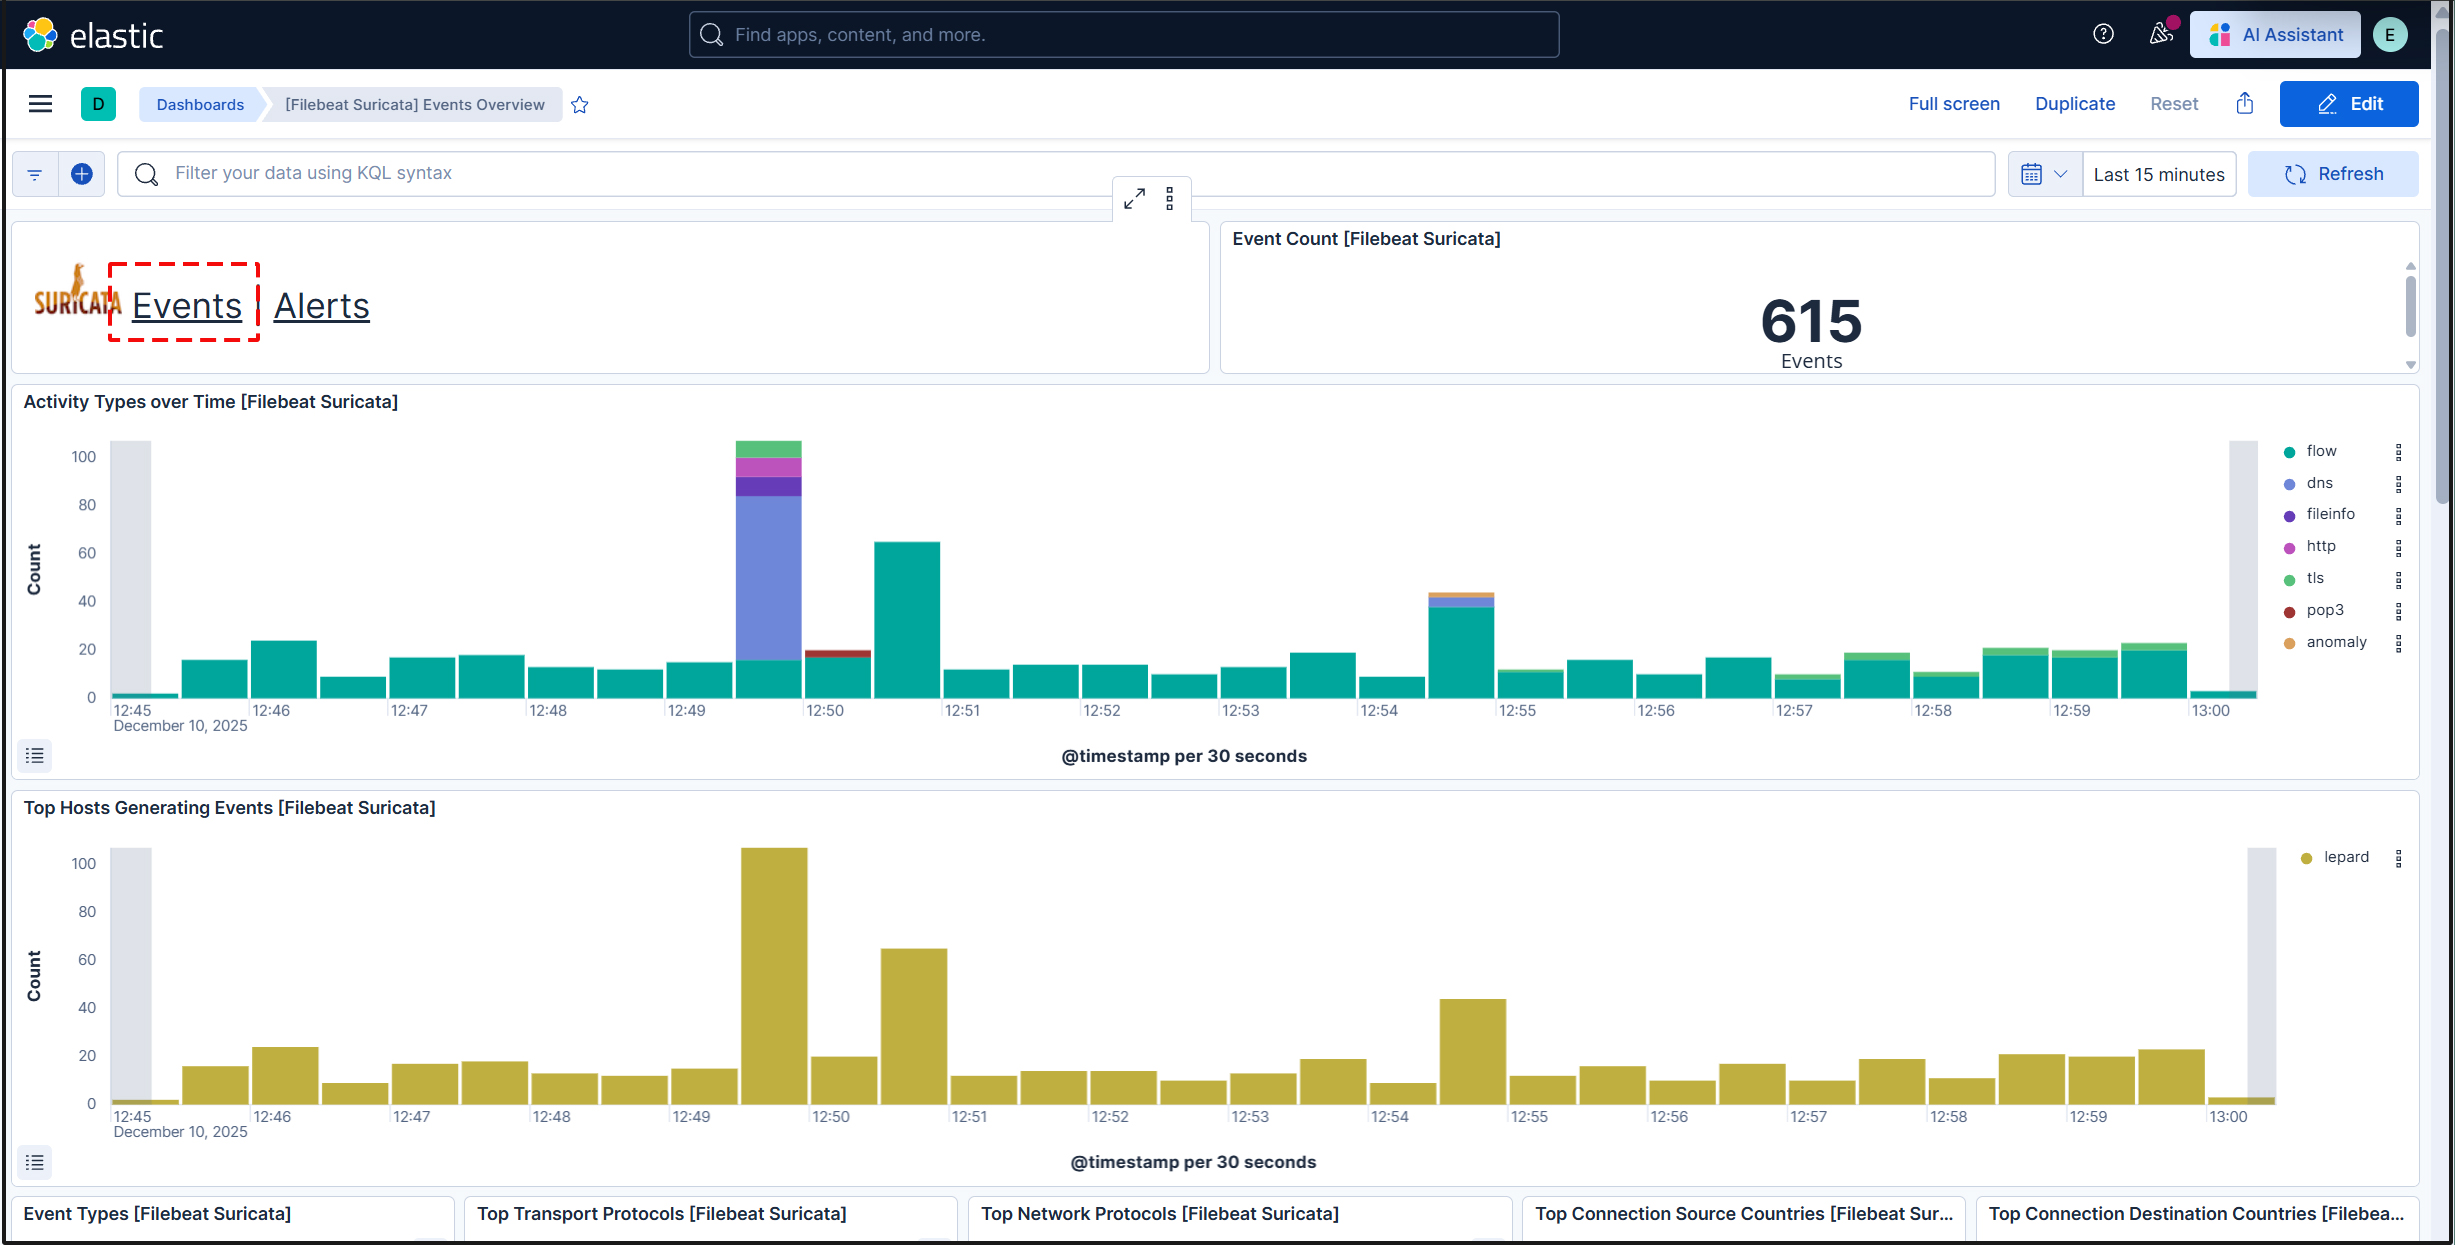Screen dimensions: 2455x1245
Task: Toggle legend for Top Hosts chart
Action: click(x=35, y=1162)
